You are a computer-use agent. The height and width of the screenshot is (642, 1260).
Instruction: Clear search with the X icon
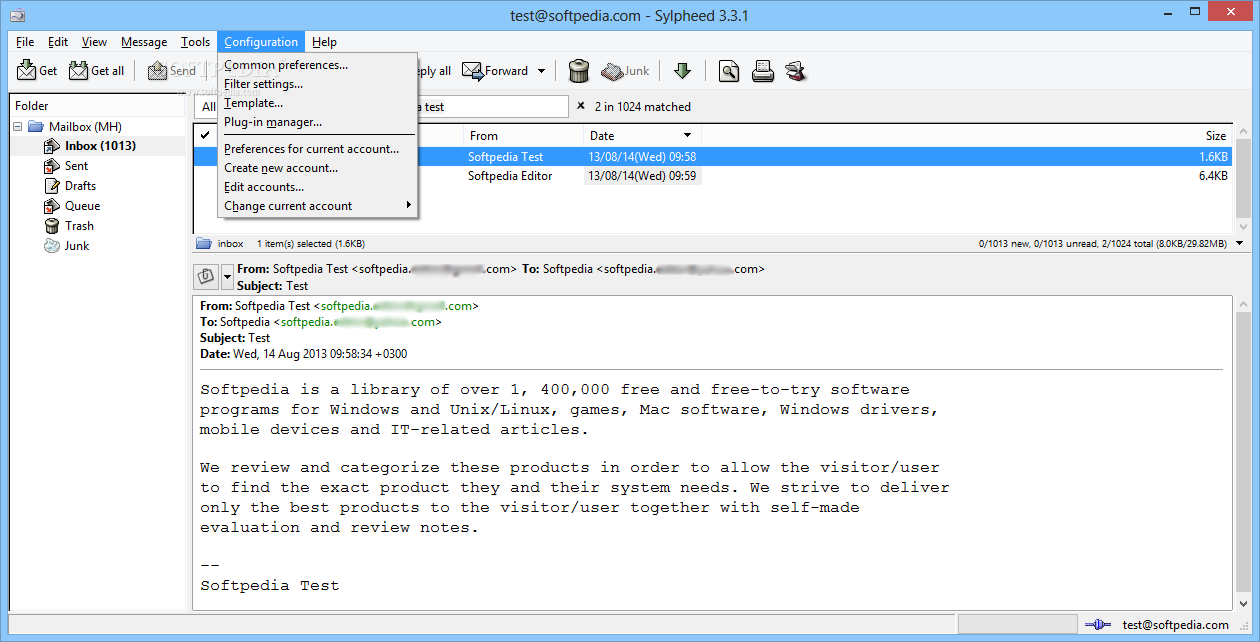point(580,106)
